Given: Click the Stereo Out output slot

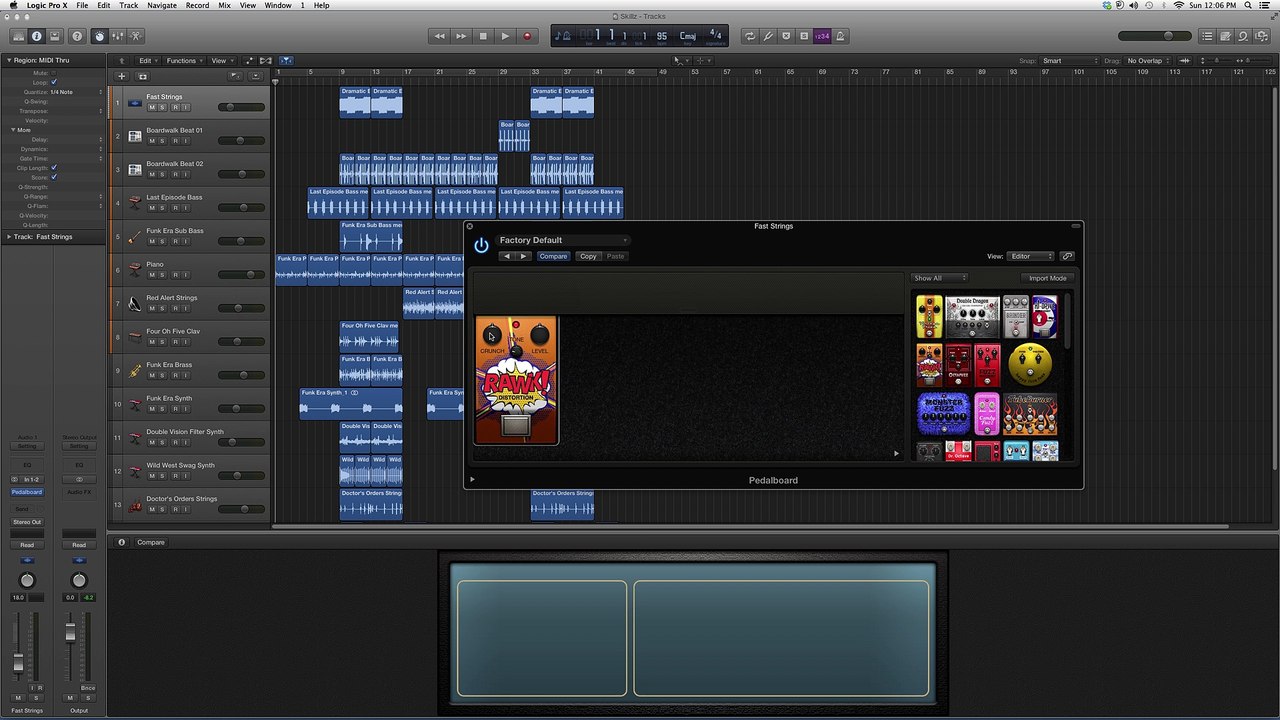Looking at the screenshot, I should [x=27, y=522].
